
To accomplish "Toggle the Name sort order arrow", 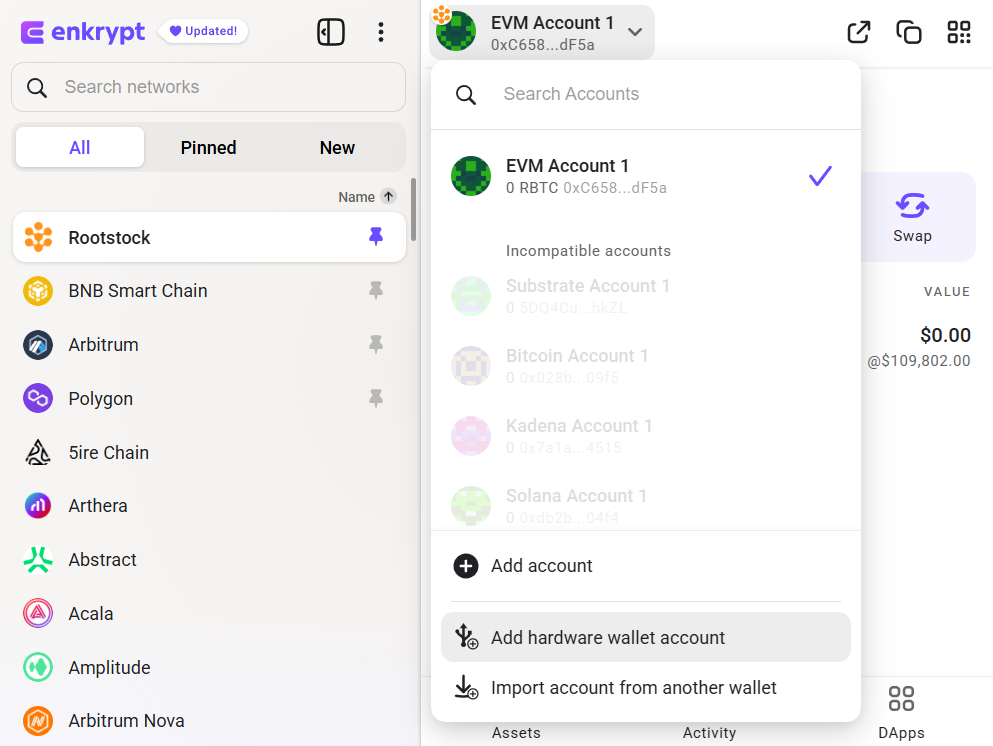I will 388,196.
